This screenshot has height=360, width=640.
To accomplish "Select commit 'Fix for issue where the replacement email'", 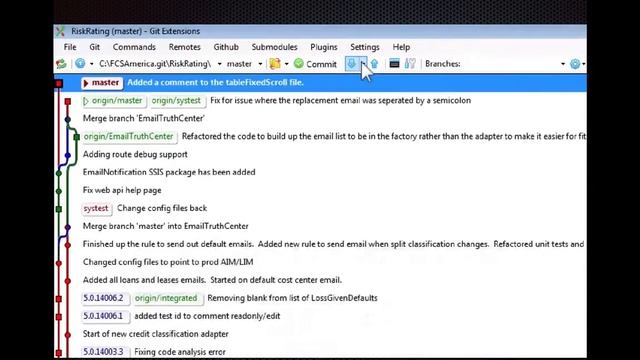I will tap(340, 100).
